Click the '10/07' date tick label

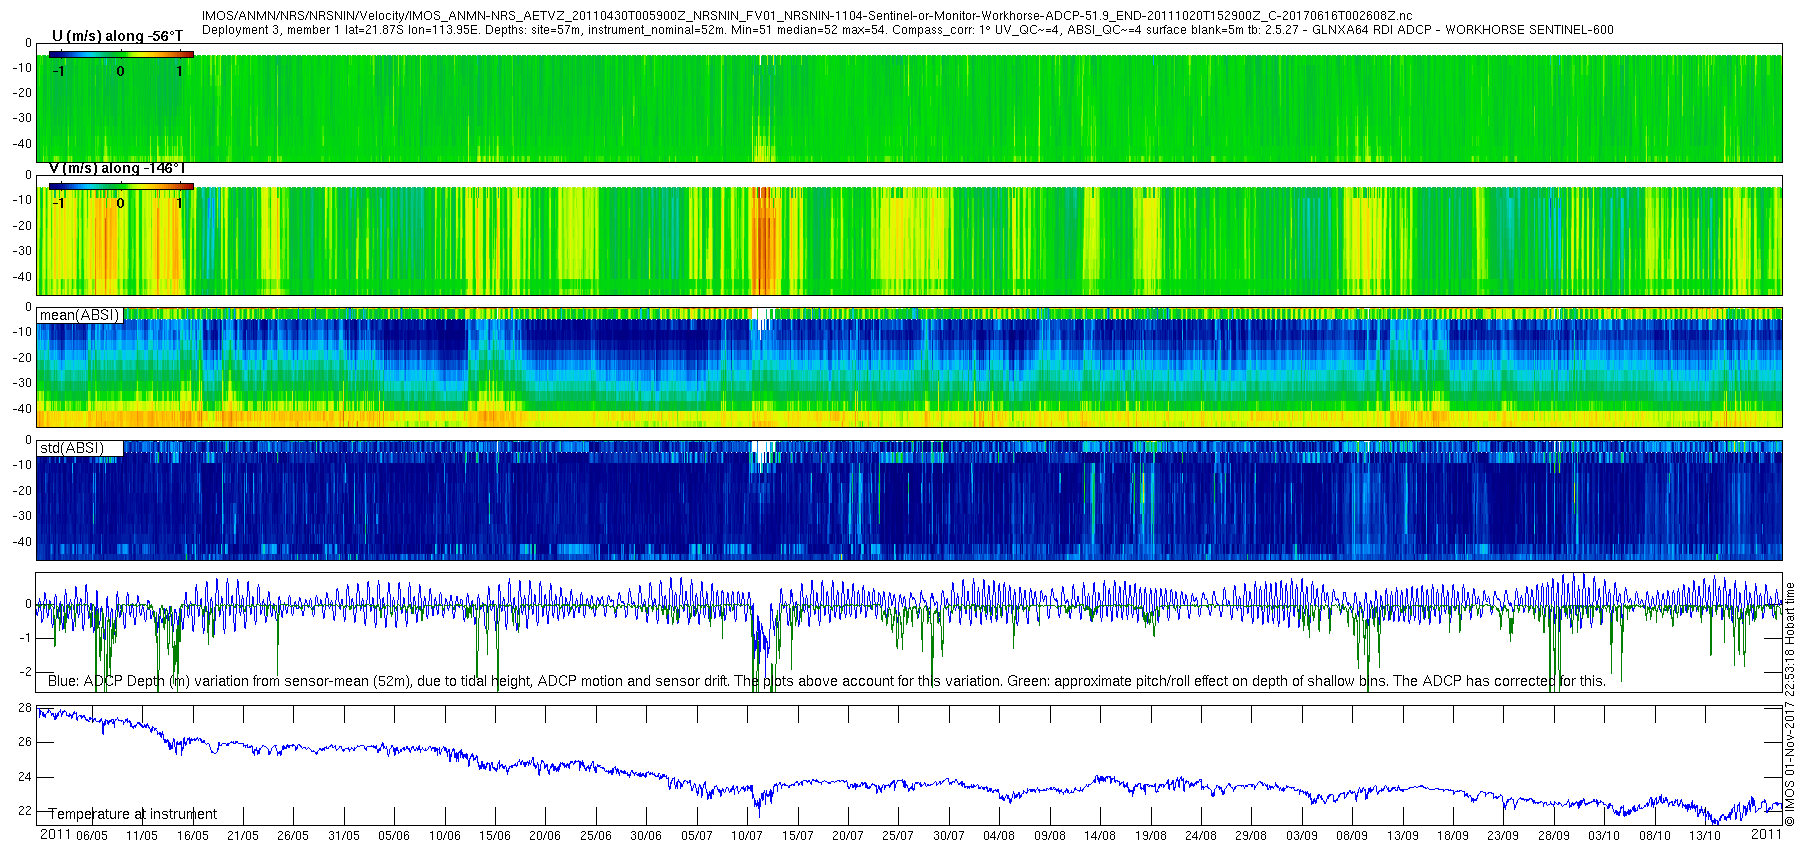tap(747, 836)
